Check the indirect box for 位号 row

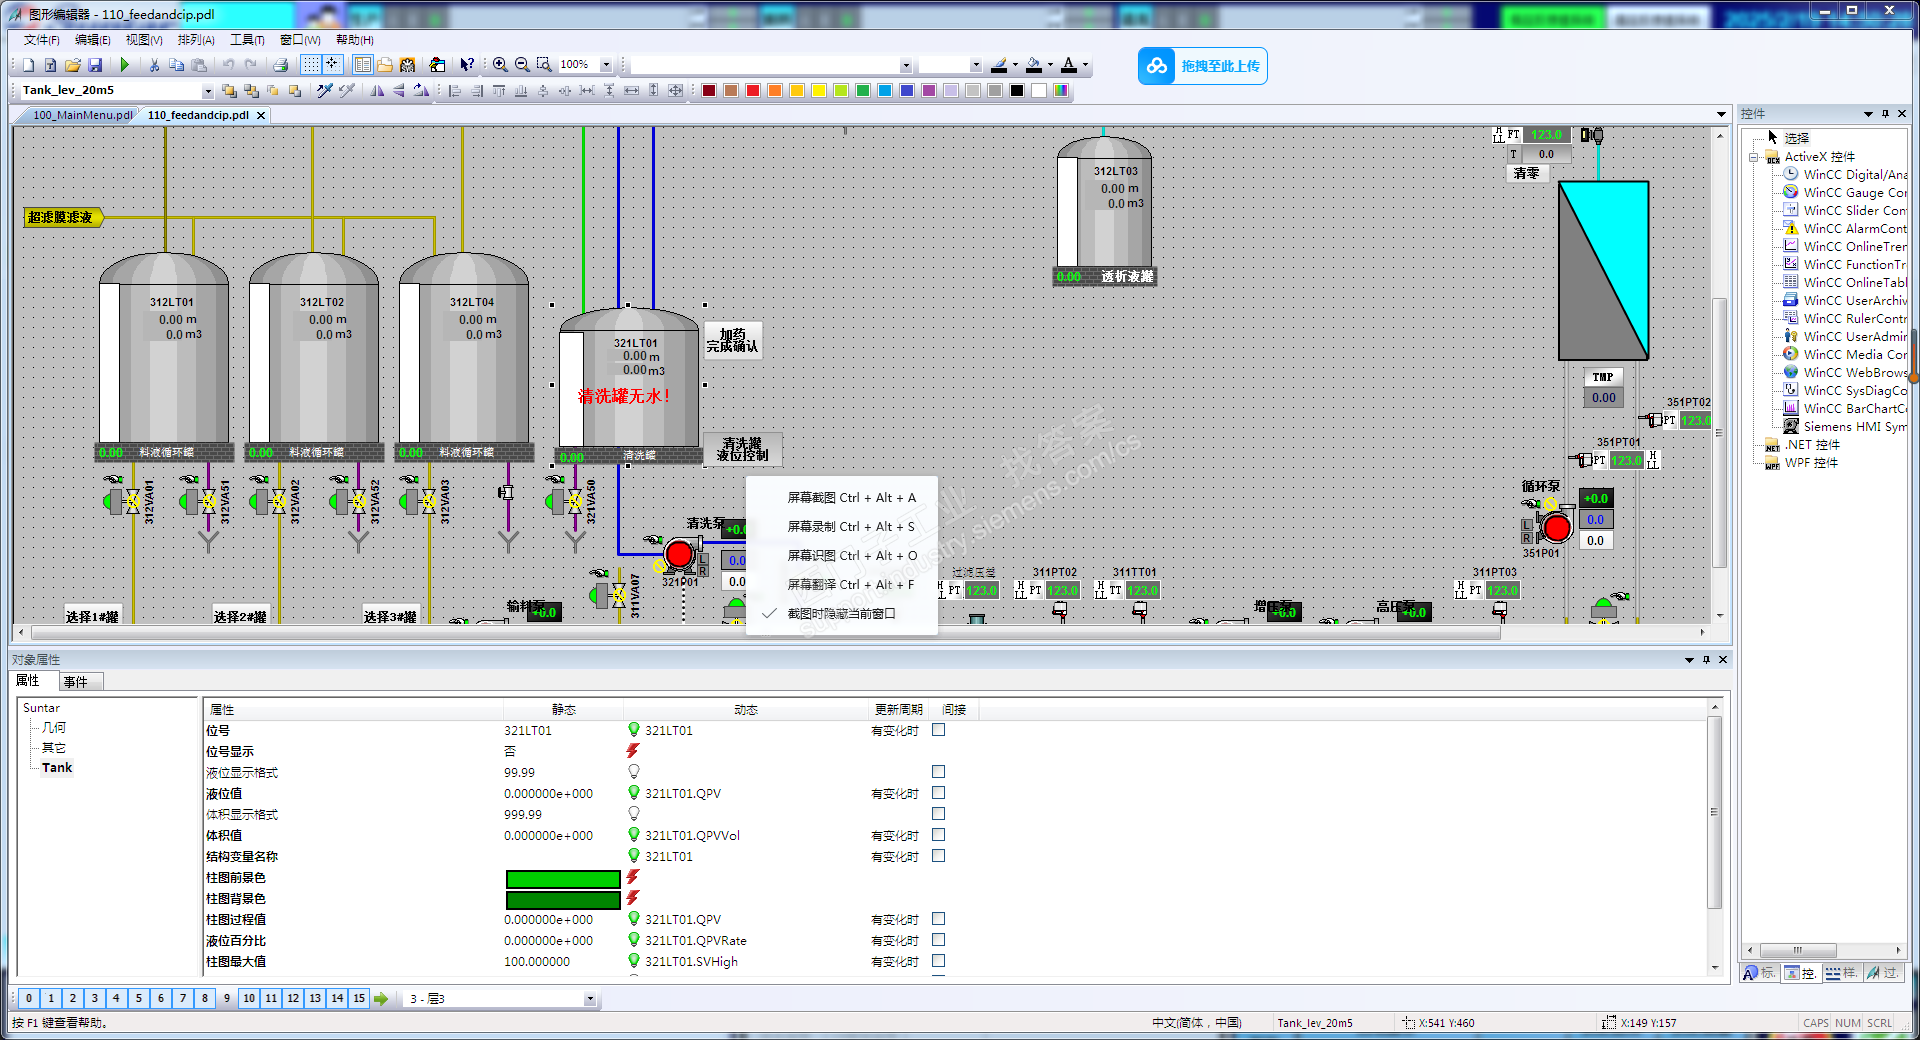point(938,730)
